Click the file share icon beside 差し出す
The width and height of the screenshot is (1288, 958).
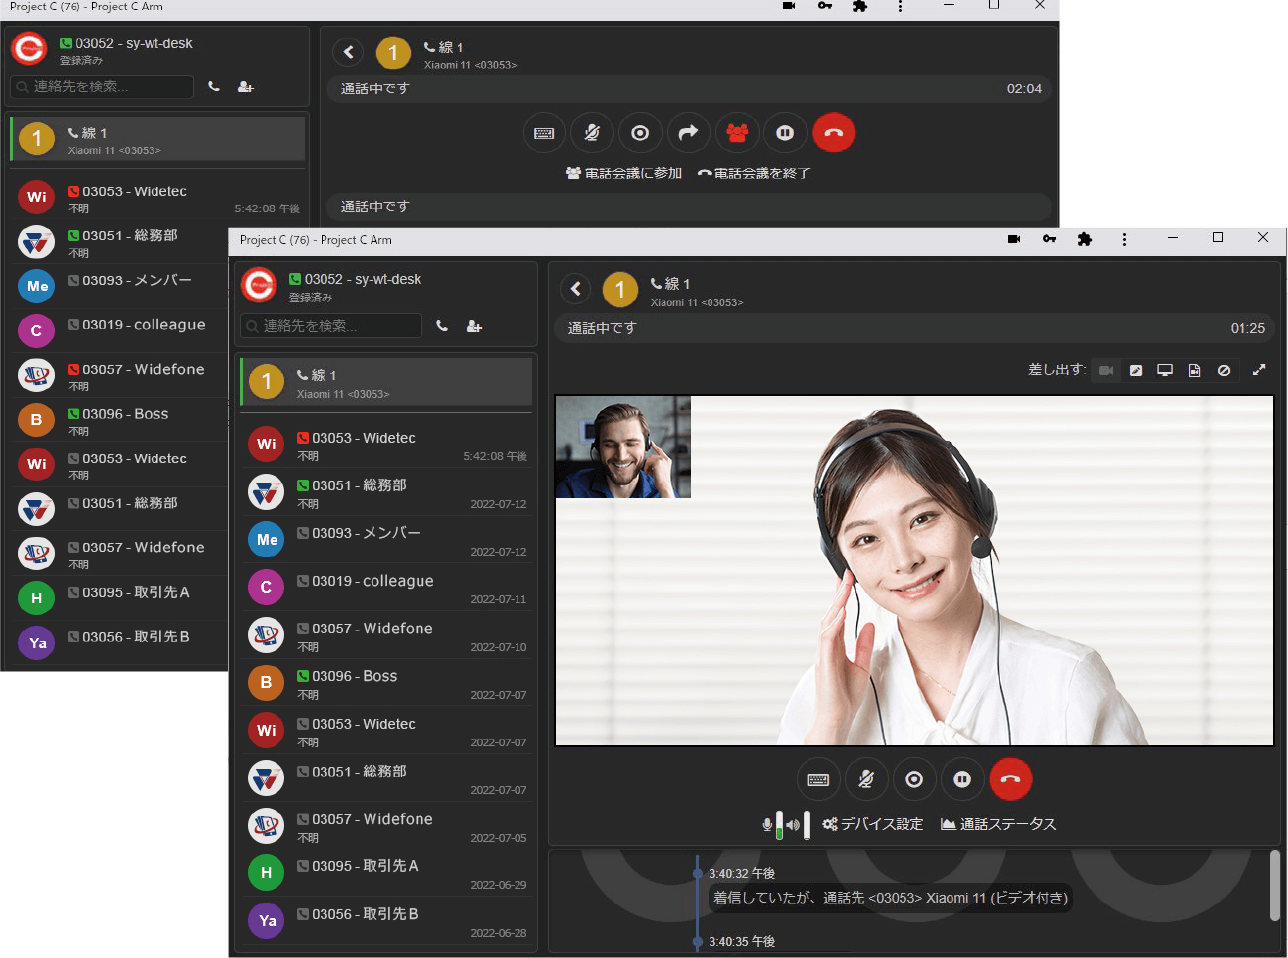tap(1194, 370)
